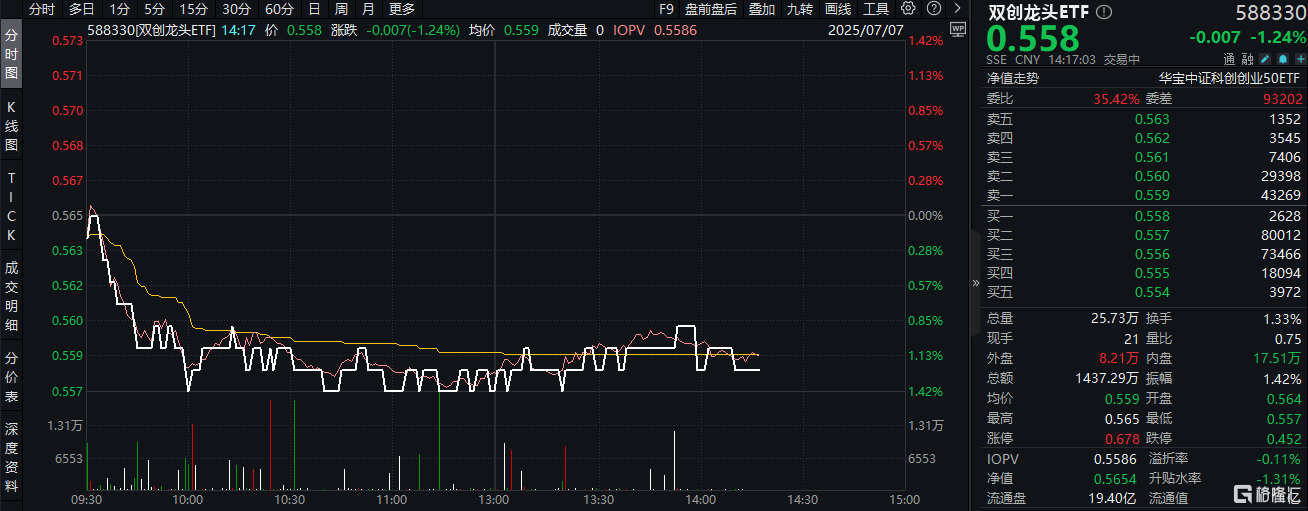Click 委差 value 93202
Image resolution: width=1308 pixels, height=511 pixels.
click(x=1283, y=98)
